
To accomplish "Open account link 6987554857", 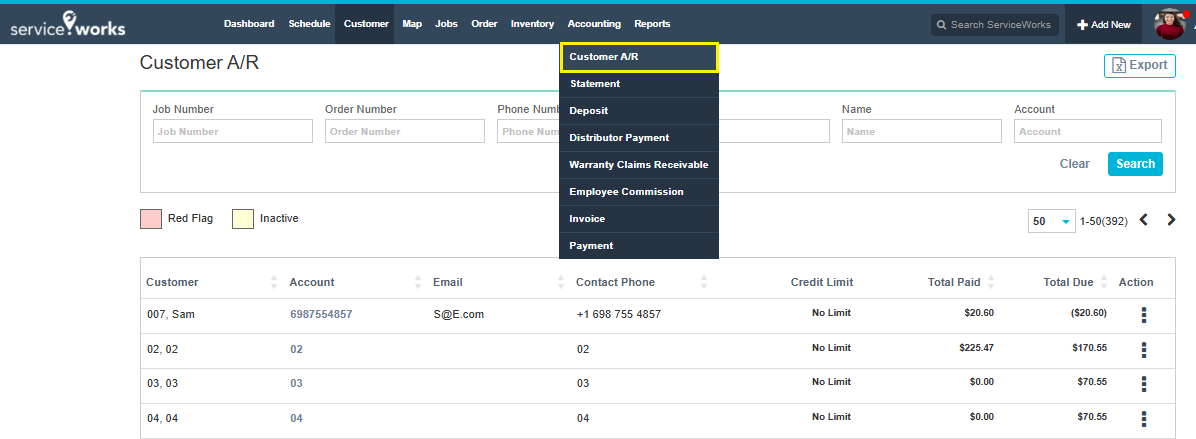I will tap(321, 314).
